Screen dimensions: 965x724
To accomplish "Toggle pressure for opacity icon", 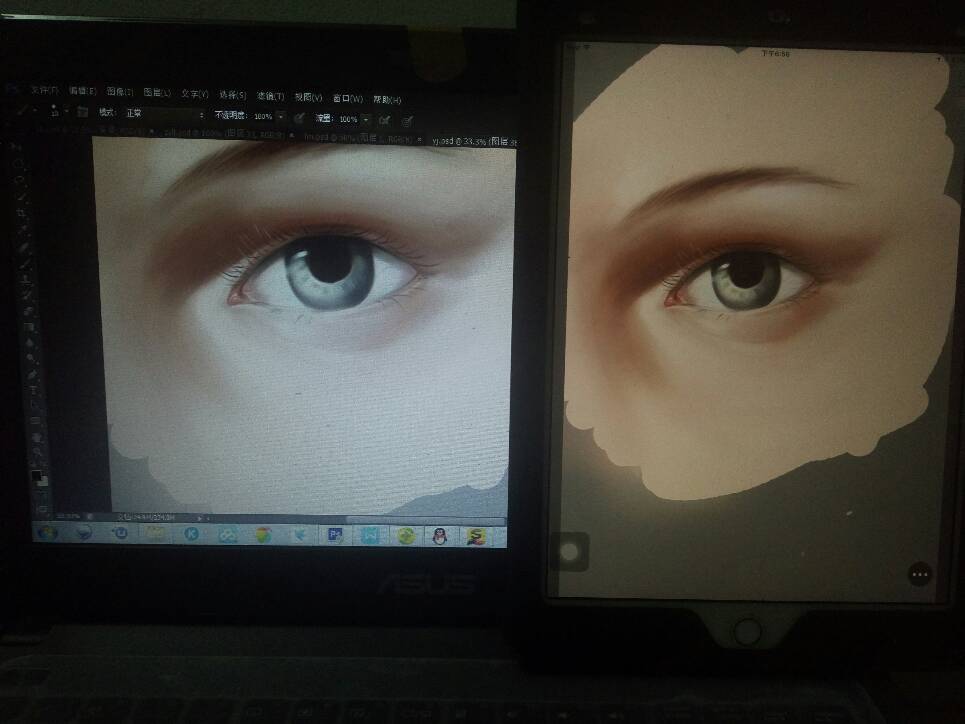I will (x=300, y=118).
